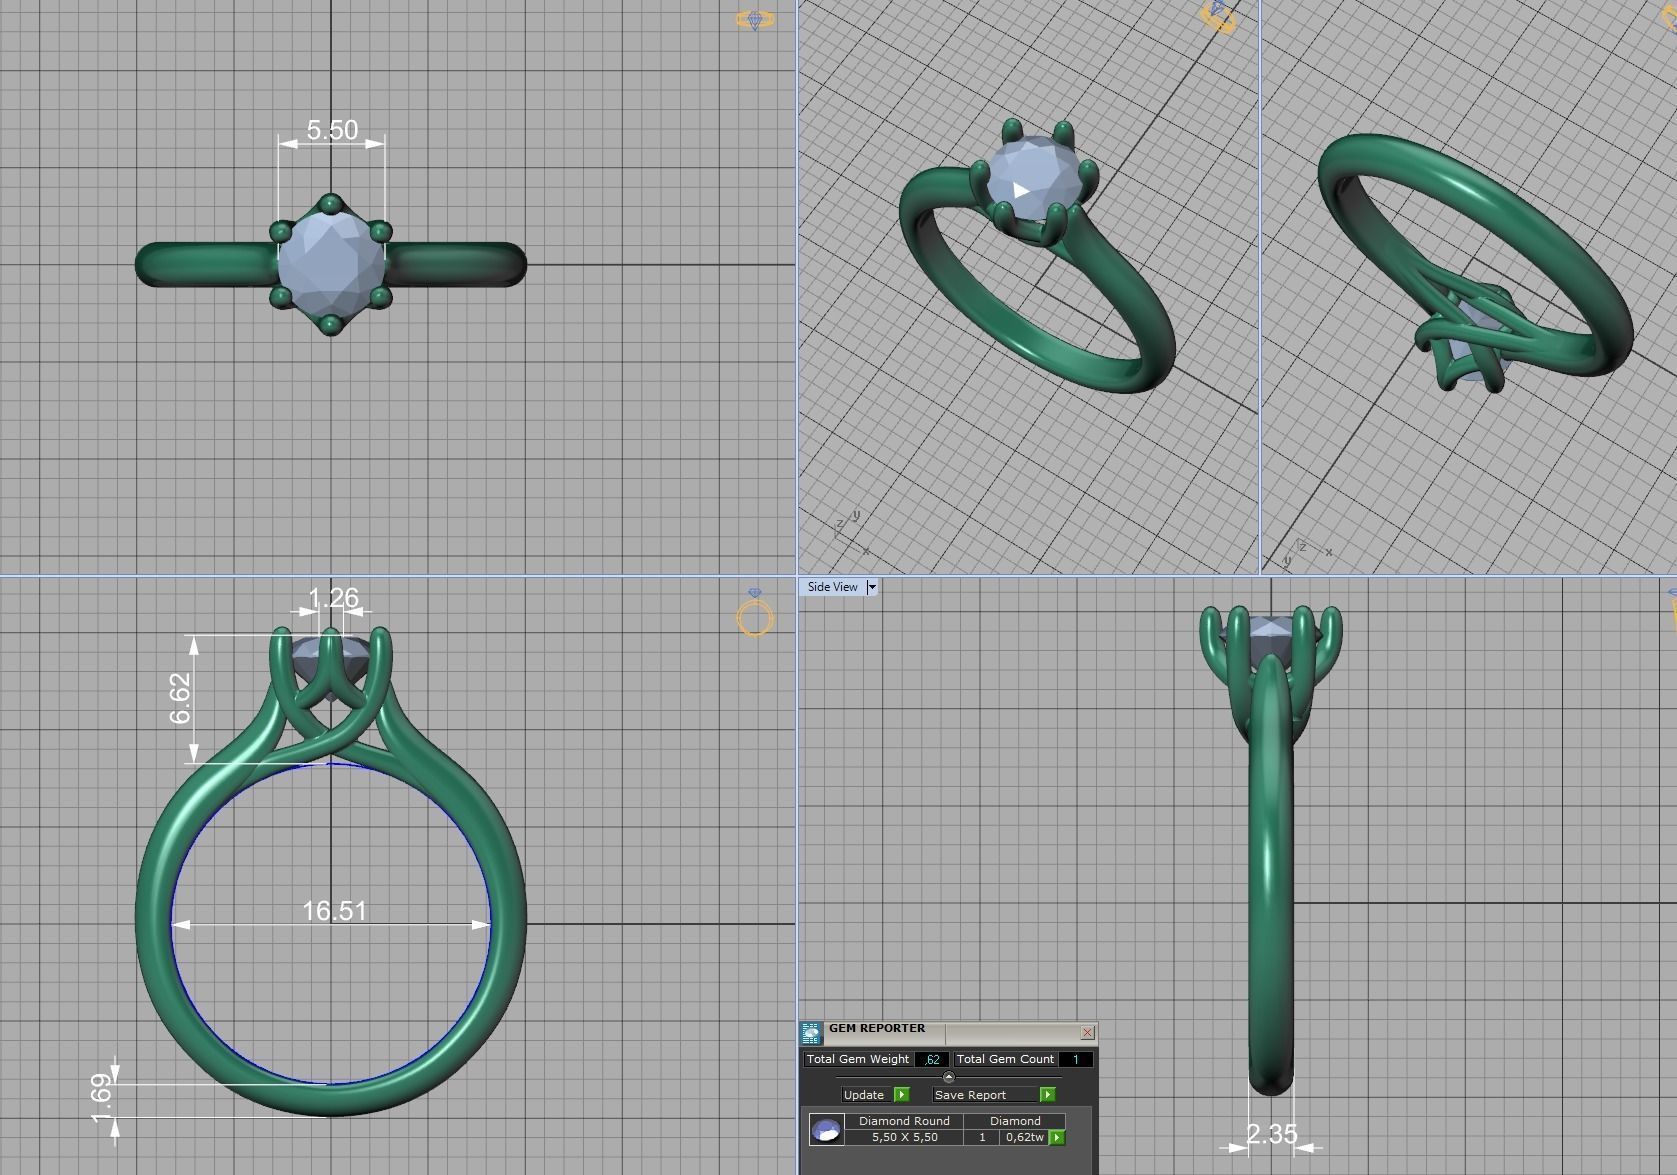Click the Gem Reporter panel icon
The image size is (1677, 1175).
pyautogui.click(x=811, y=1033)
